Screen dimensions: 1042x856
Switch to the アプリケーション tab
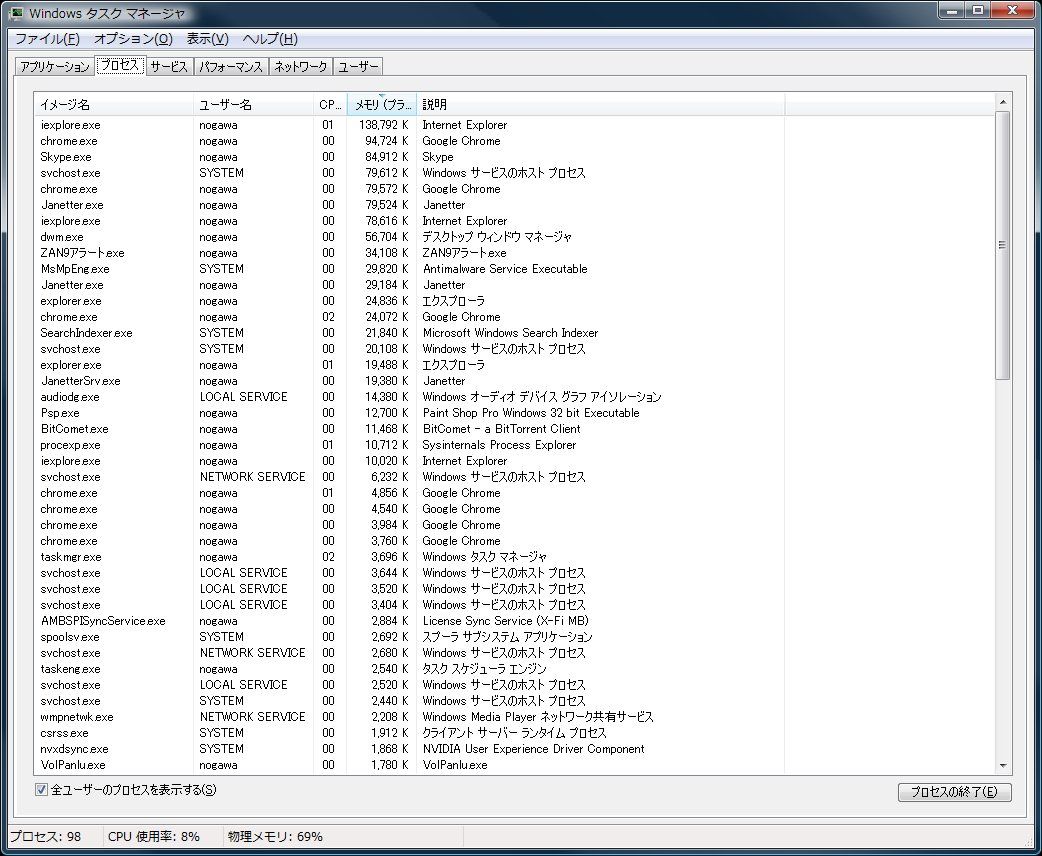(54, 66)
